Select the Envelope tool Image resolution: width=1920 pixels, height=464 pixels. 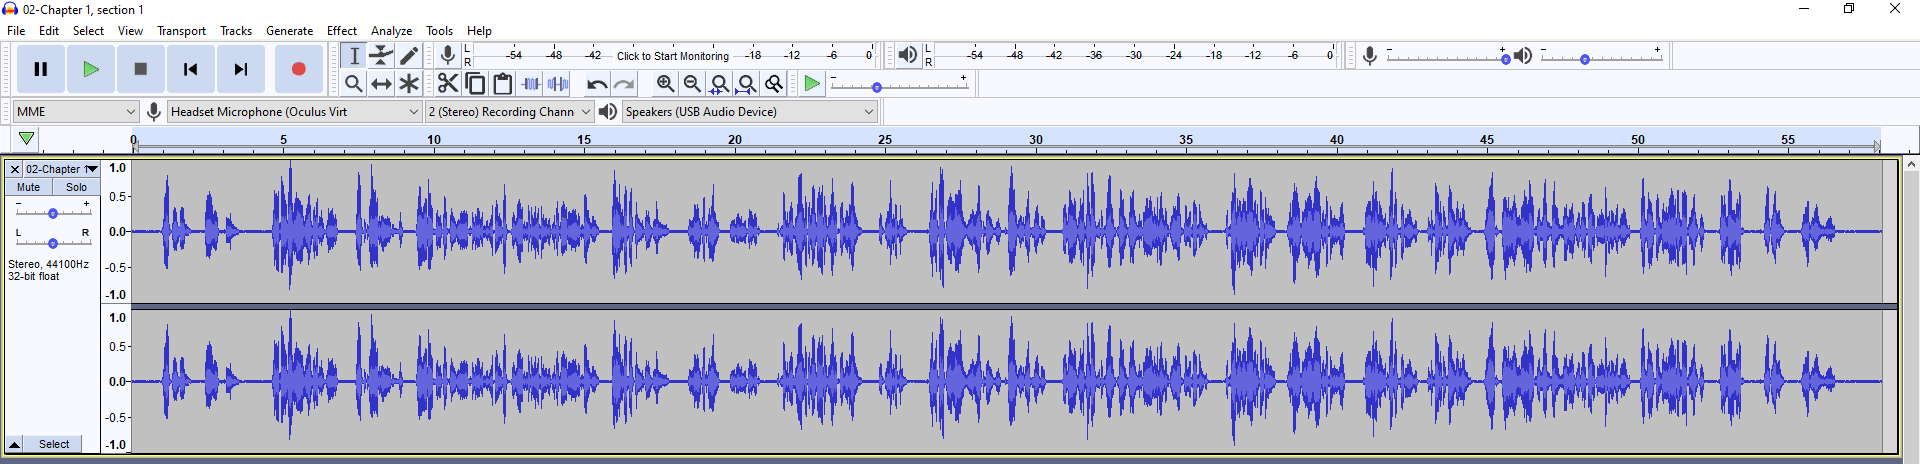click(x=381, y=56)
